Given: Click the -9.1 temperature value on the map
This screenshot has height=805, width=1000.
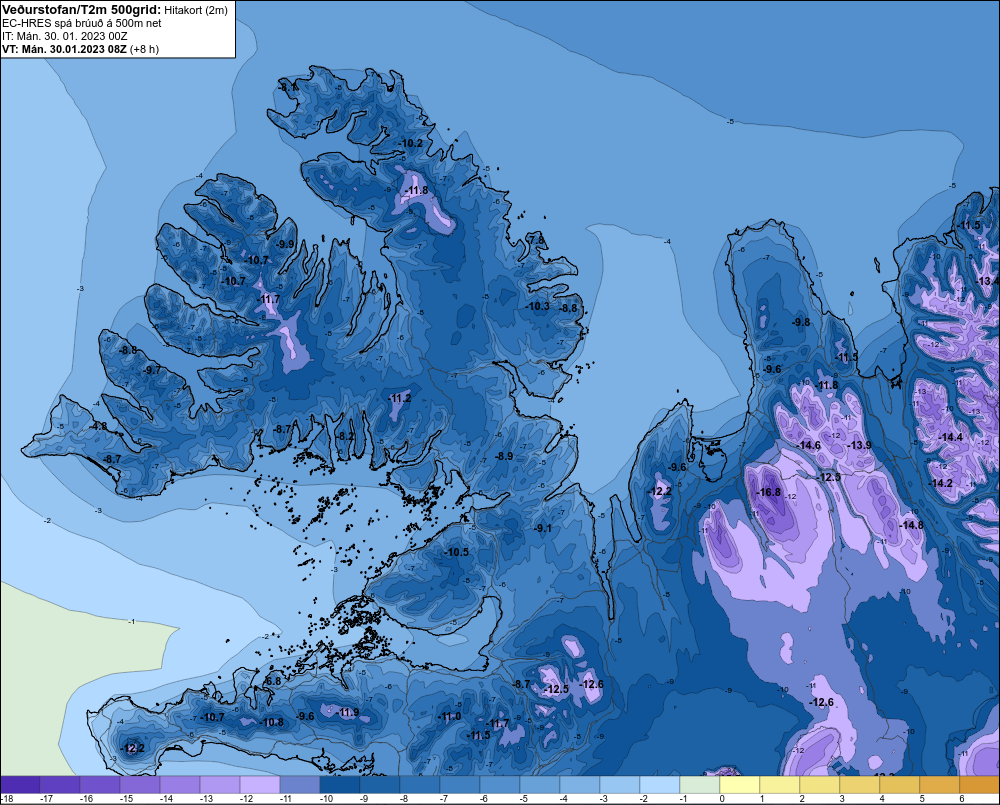Looking at the screenshot, I should 542,528.
